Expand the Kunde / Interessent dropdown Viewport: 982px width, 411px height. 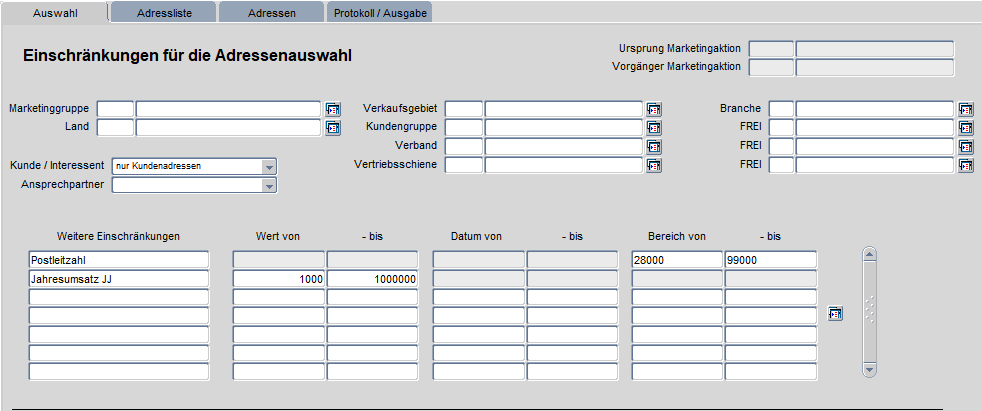(x=268, y=166)
